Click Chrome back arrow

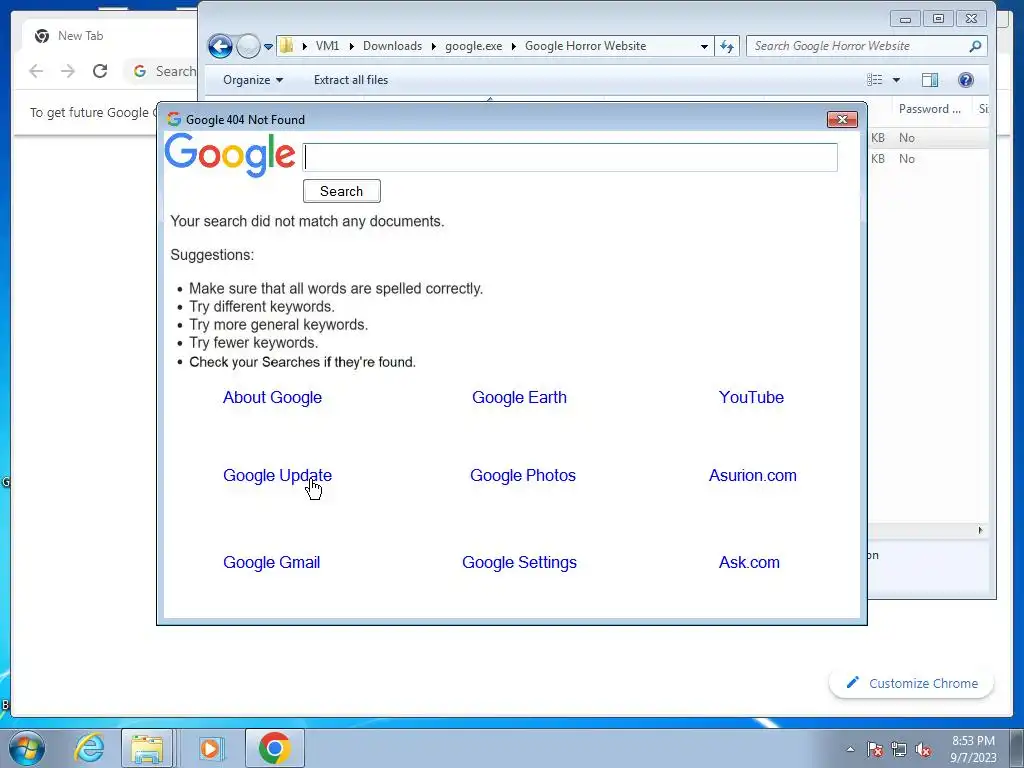pyautogui.click(x=37, y=71)
